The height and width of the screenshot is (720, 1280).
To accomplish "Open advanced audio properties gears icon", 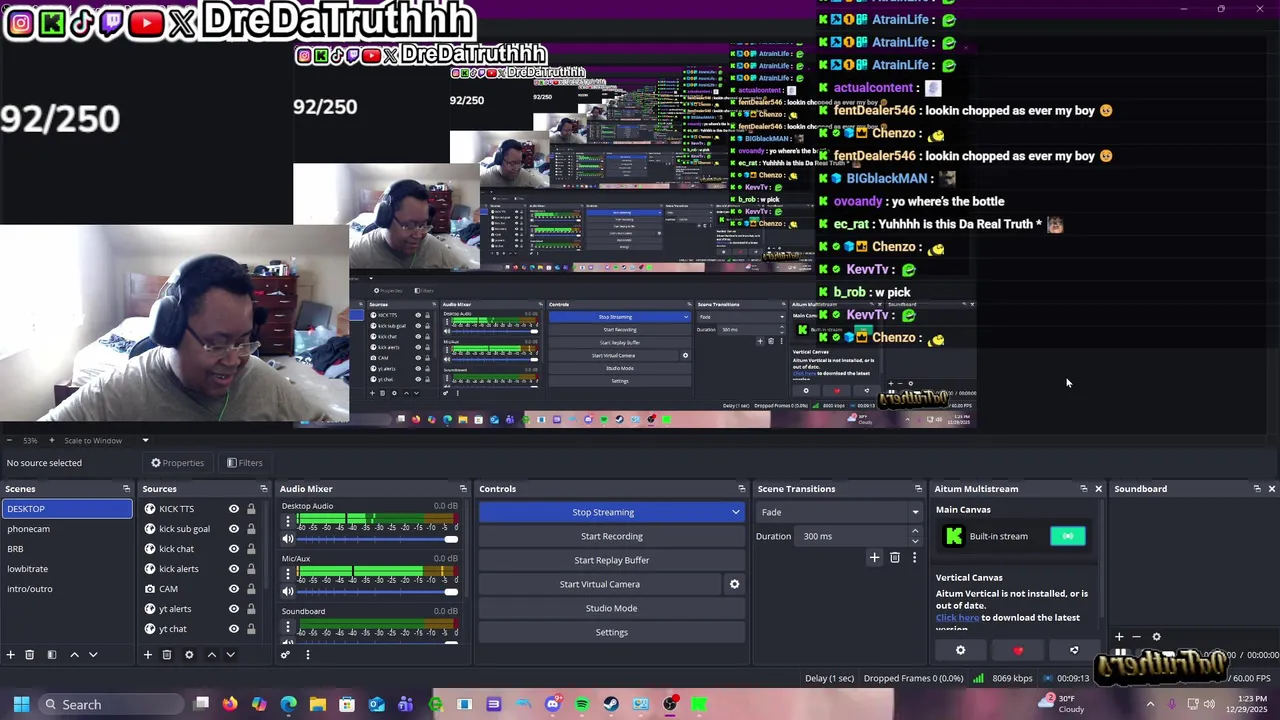I will (285, 655).
